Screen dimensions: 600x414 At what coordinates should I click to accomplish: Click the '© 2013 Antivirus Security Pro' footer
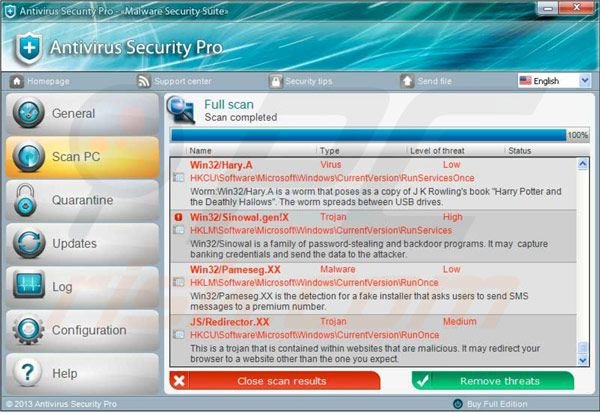(62, 404)
